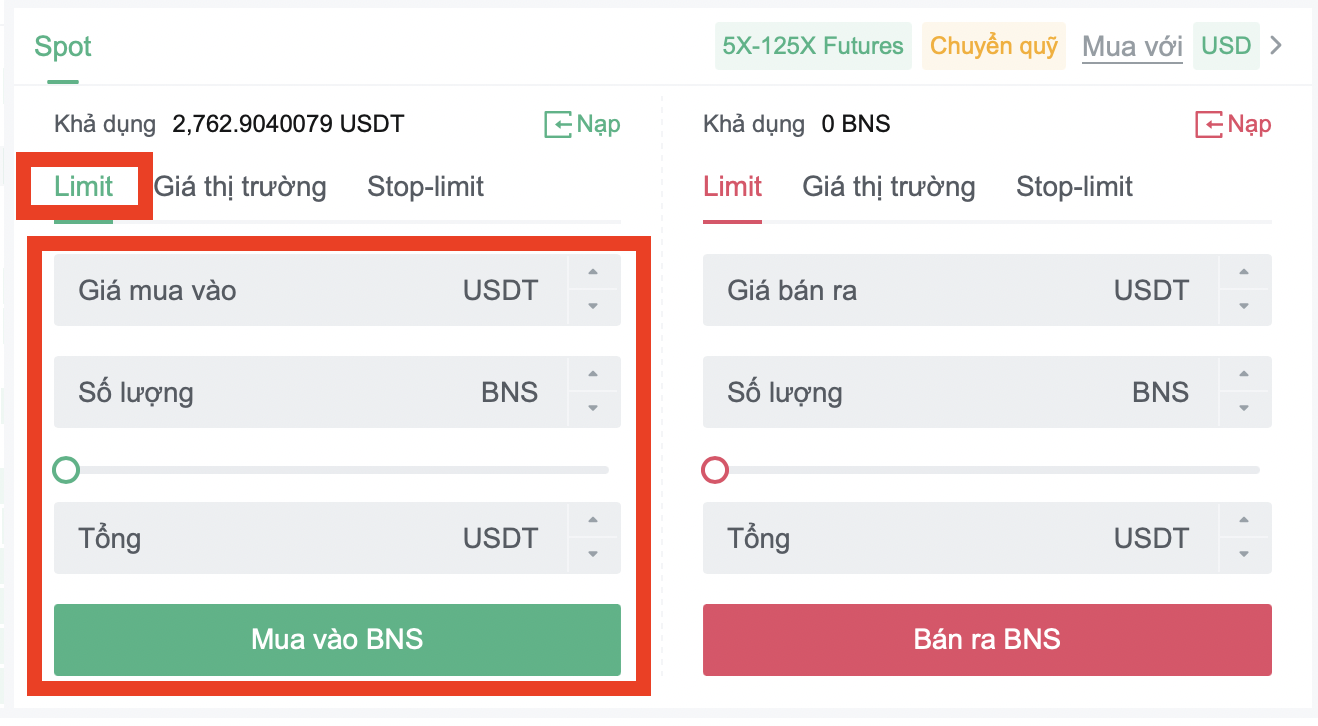Switch to Giá thị trường tab on buy side
Image resolution: width=1318 pixels, height=726 pixels.
pos(240,187)
